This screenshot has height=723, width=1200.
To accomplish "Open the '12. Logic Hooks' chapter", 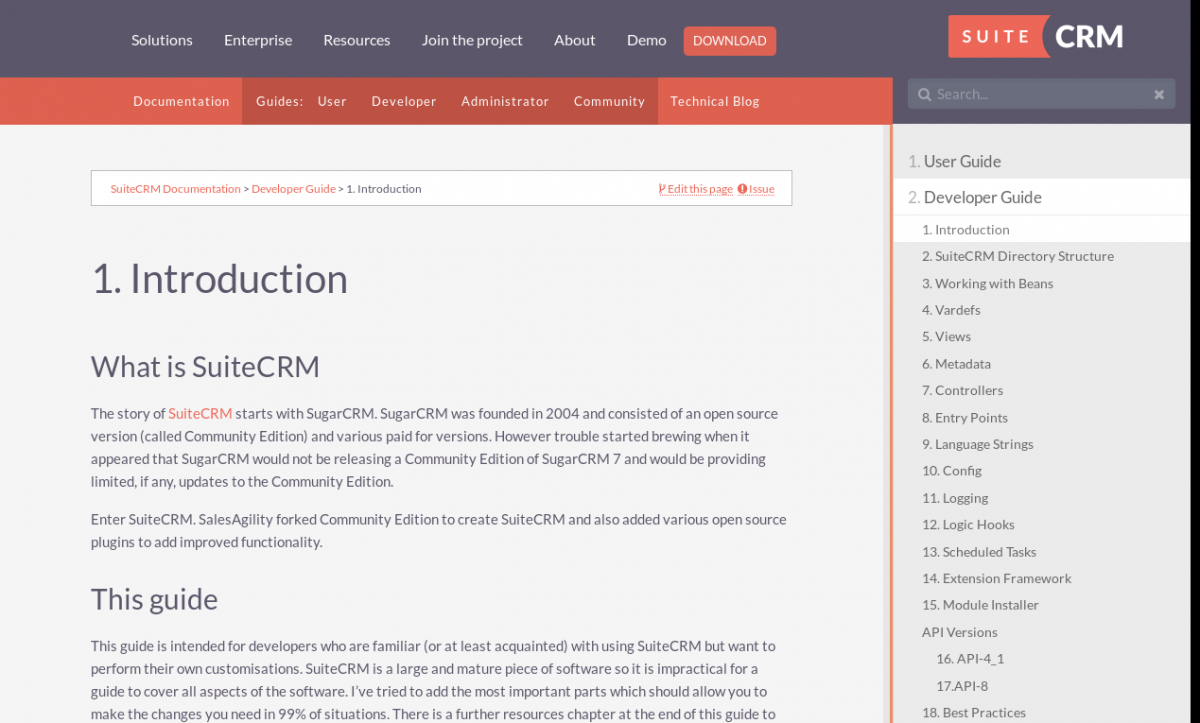I will 968,524.
